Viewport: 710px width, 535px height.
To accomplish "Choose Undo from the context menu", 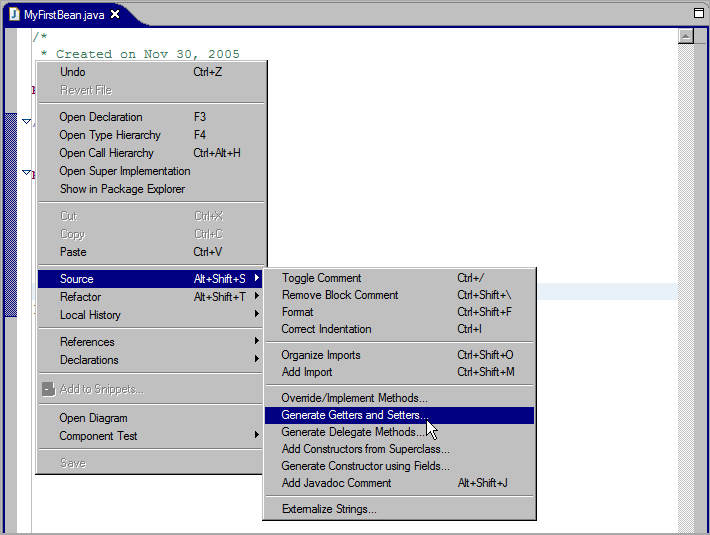I will (152, 72).
